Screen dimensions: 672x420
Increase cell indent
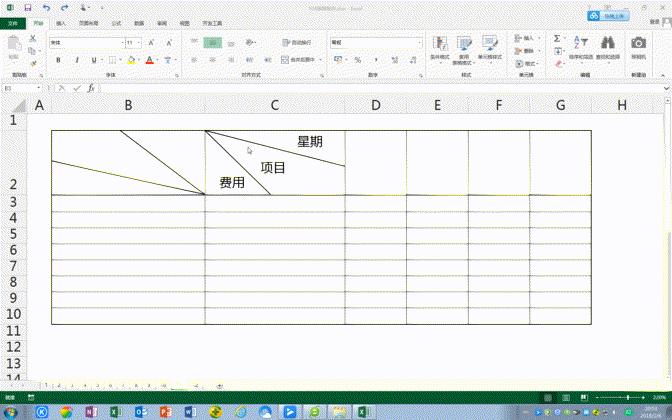268,60
